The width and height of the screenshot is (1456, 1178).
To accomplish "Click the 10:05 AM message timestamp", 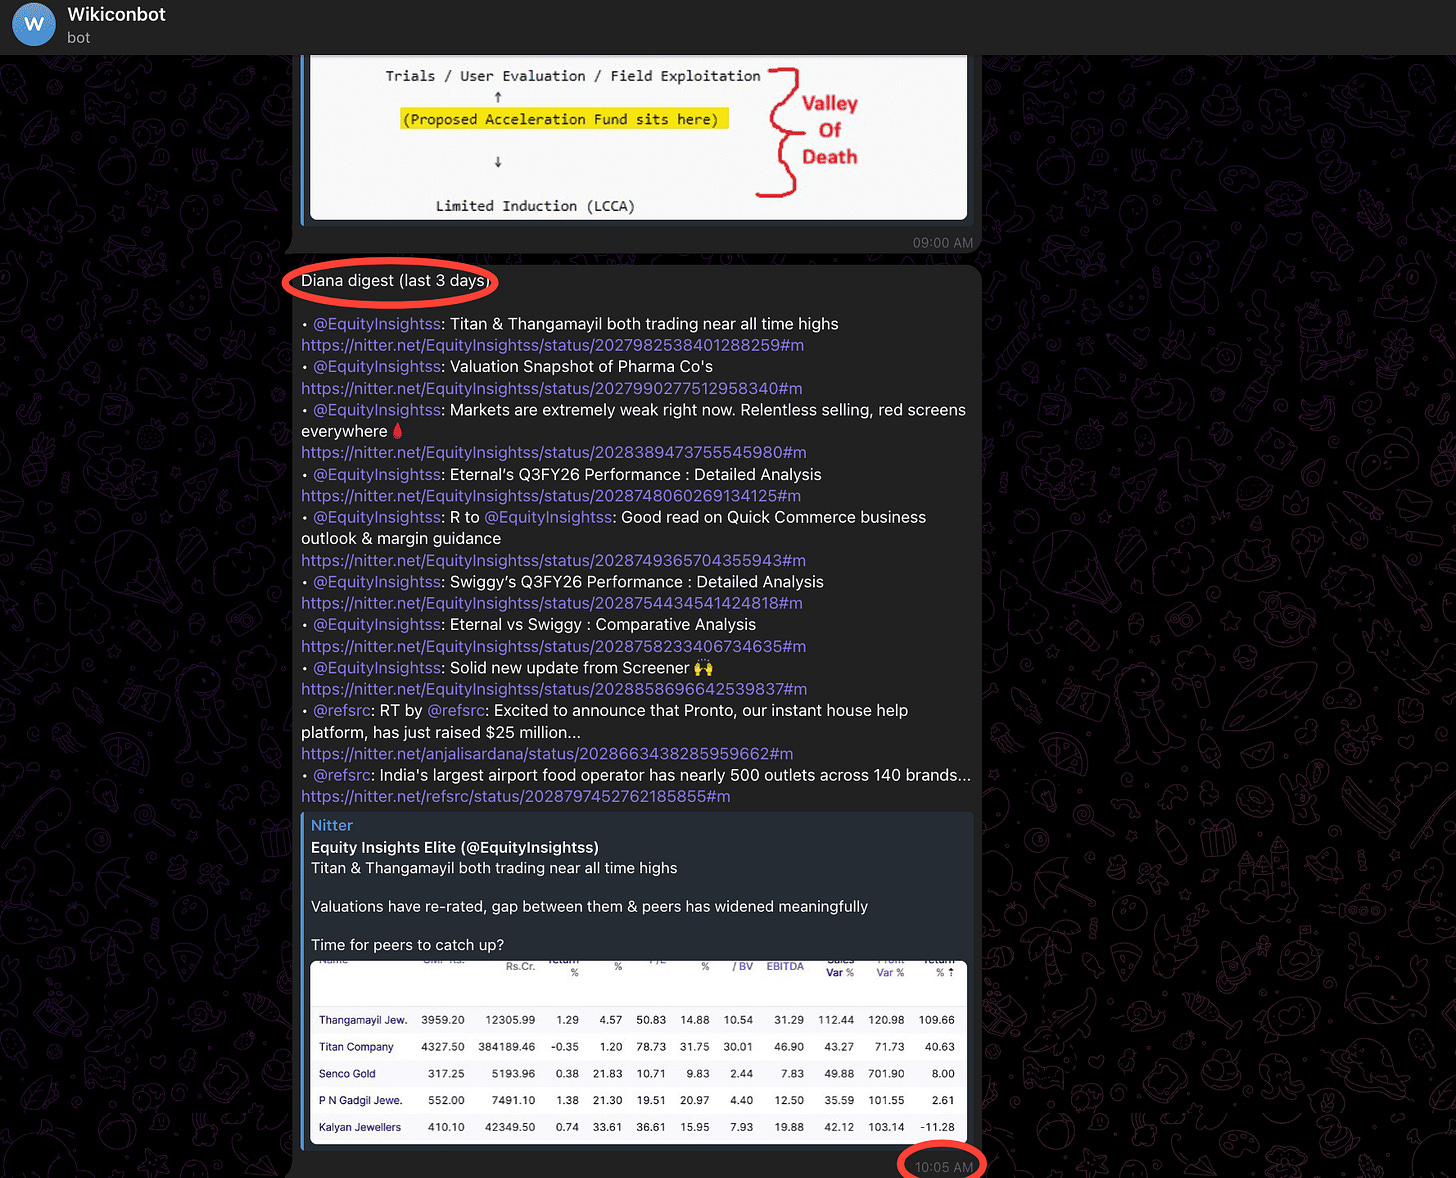I will [943, 1167].
